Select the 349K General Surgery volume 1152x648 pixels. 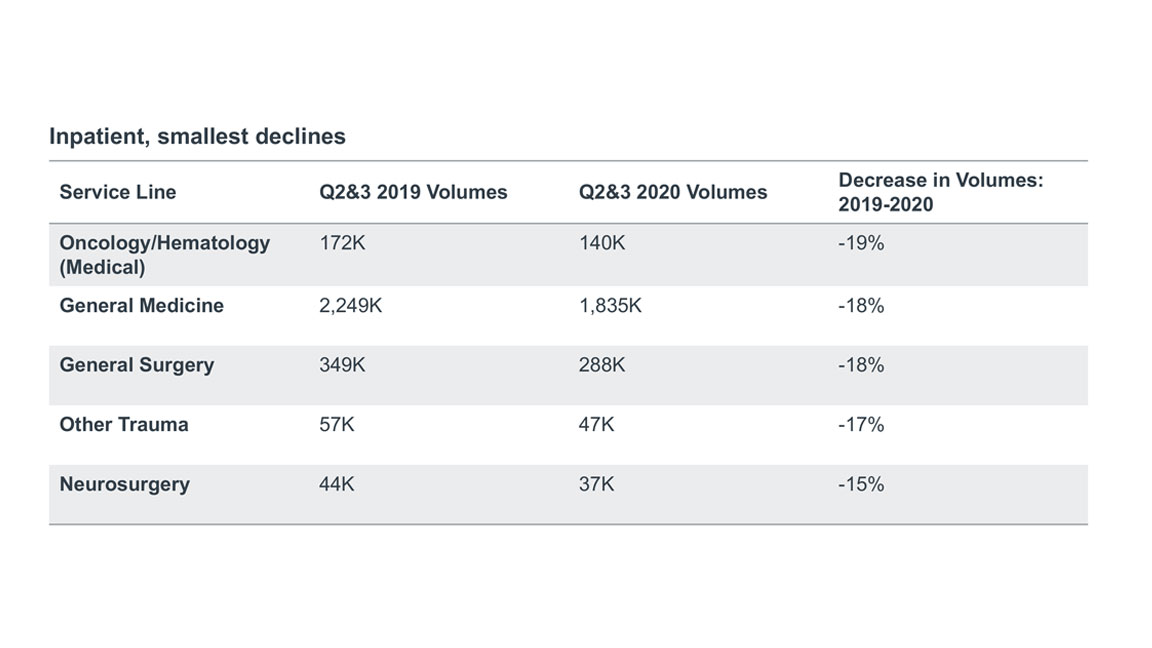[342, 365]
